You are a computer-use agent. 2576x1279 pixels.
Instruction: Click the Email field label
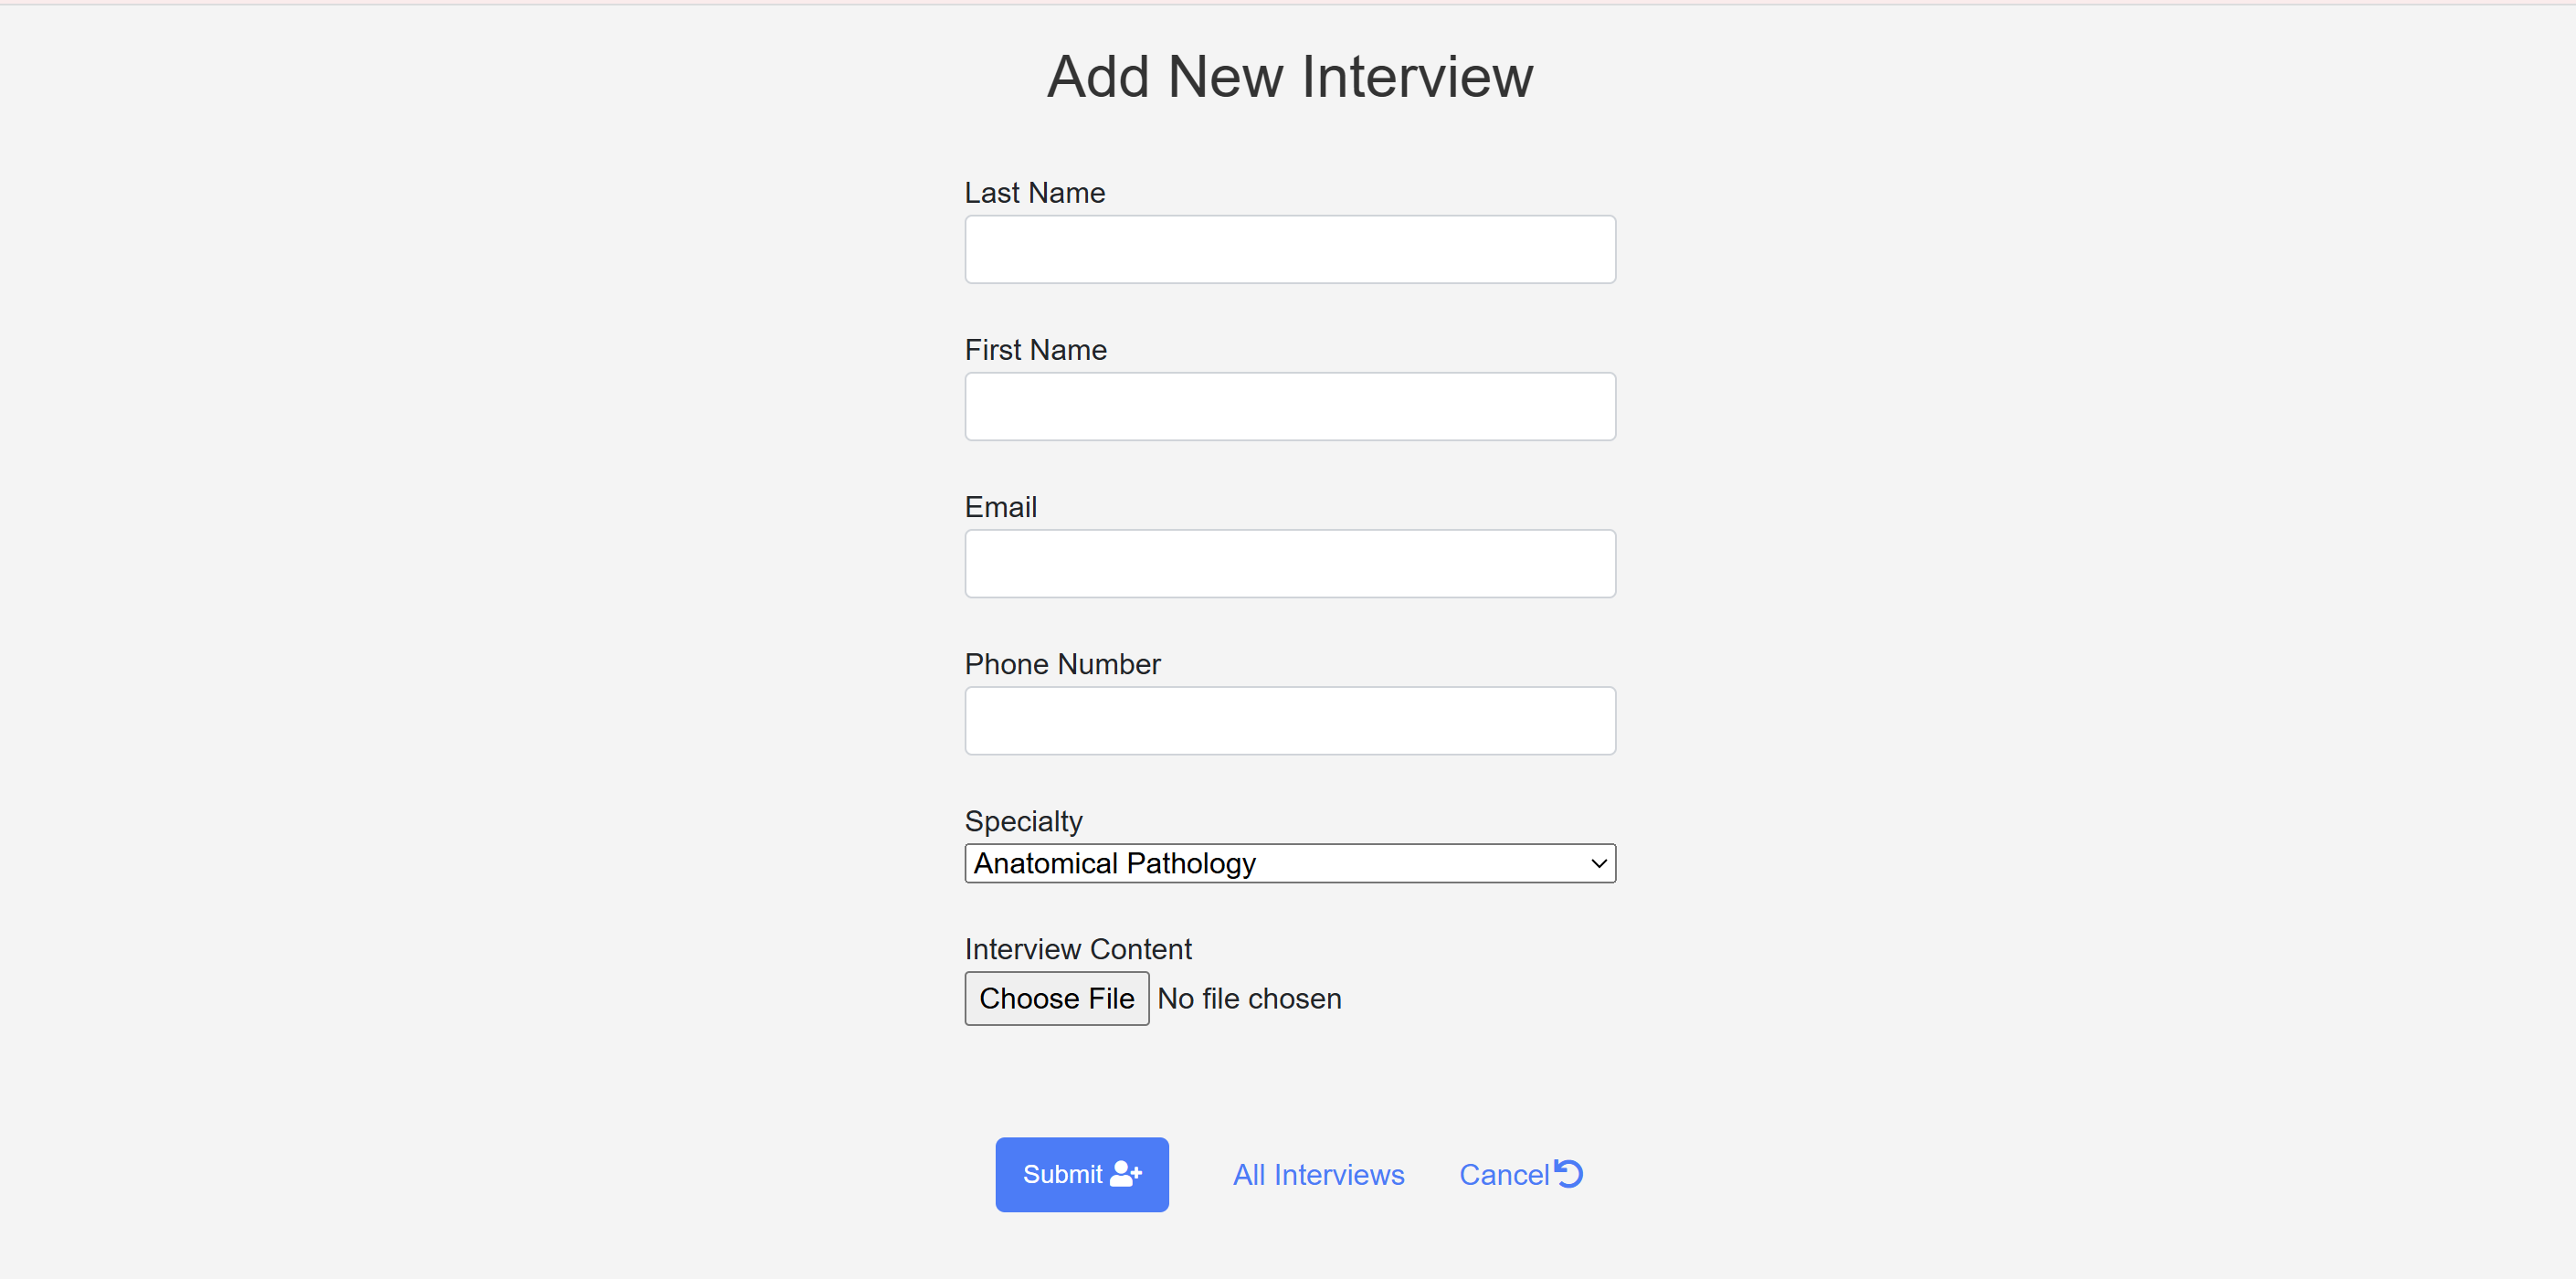click(x=1001, y=506)
